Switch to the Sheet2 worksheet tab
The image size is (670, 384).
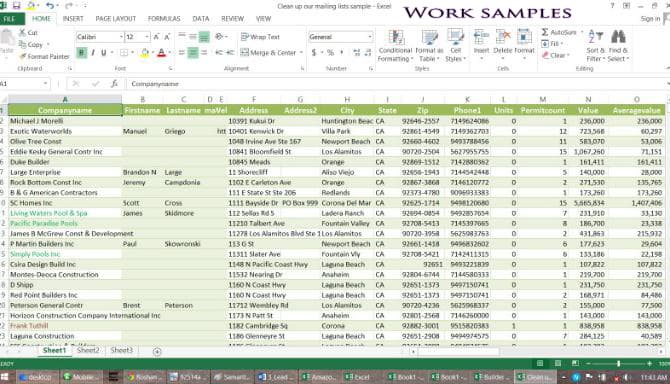pyautogui.click(x=88, y=350)
